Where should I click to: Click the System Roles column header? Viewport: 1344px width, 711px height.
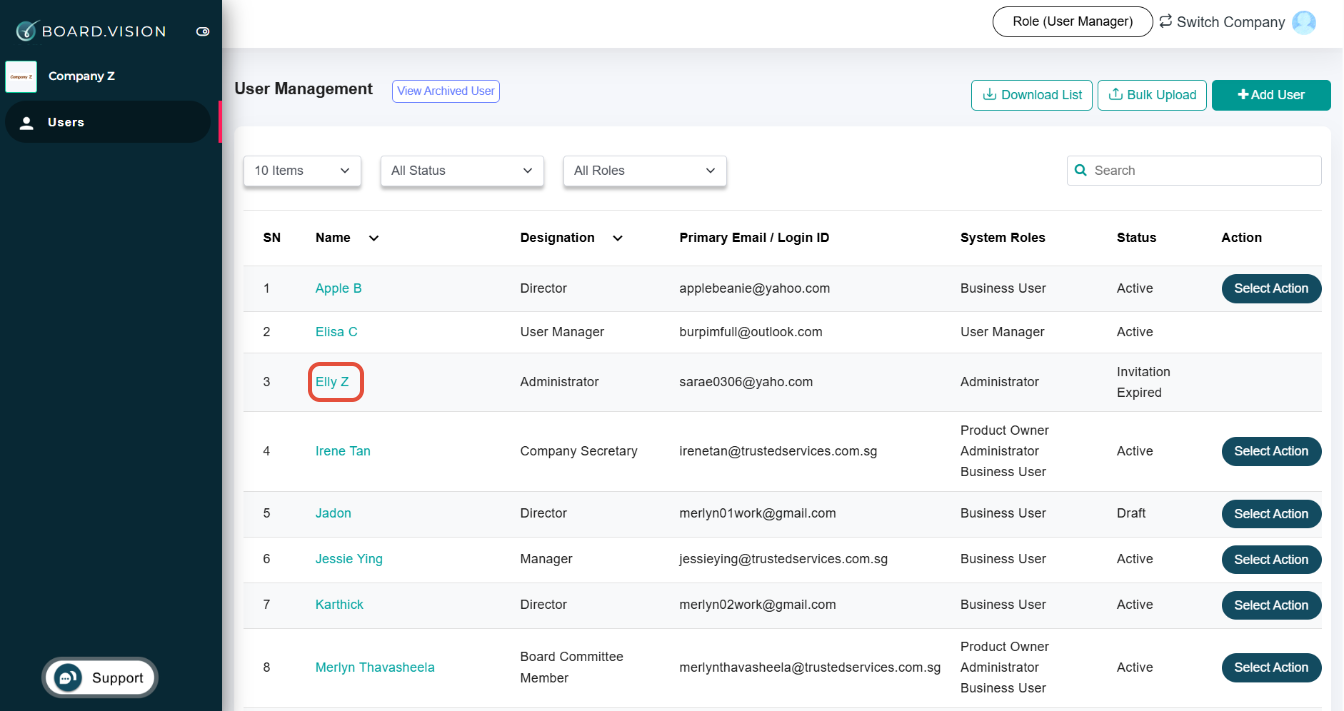(1003, 238)
